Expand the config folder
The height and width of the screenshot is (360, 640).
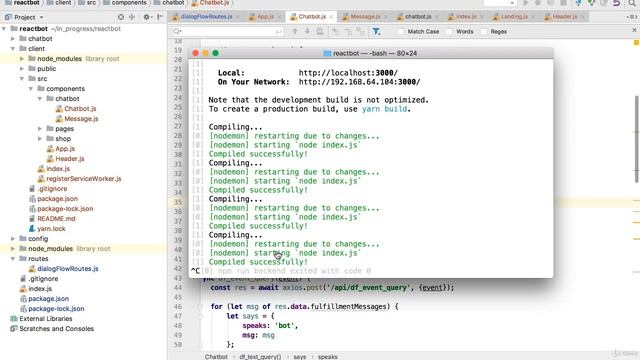coord(13,239)
